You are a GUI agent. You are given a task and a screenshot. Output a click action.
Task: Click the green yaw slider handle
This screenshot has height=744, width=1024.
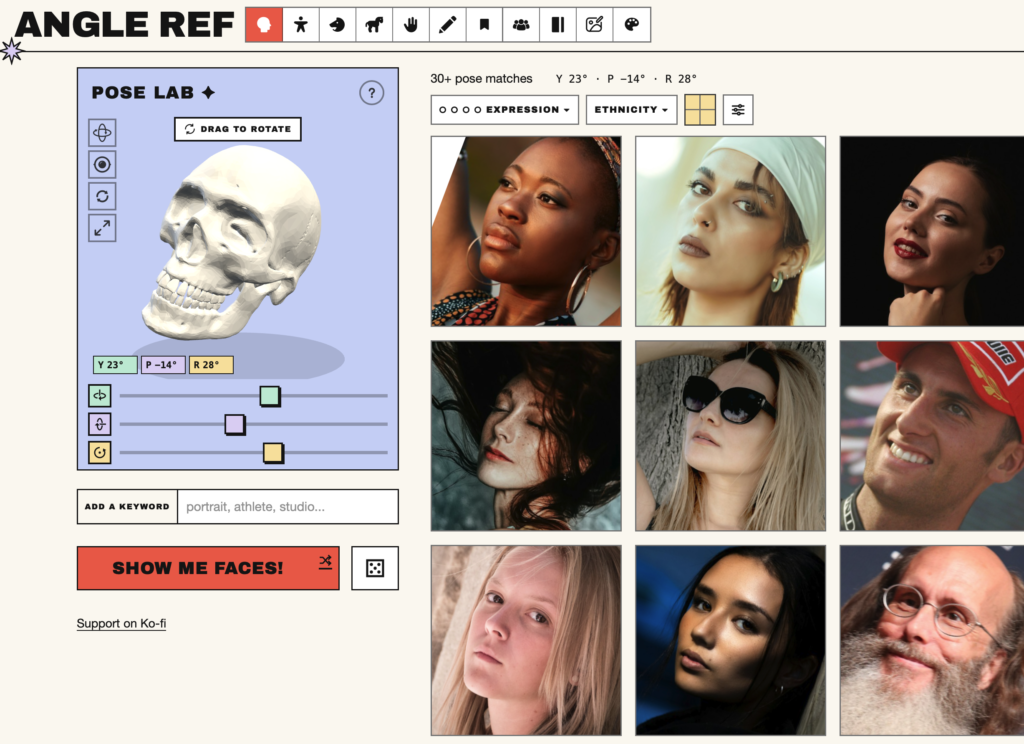270,396
